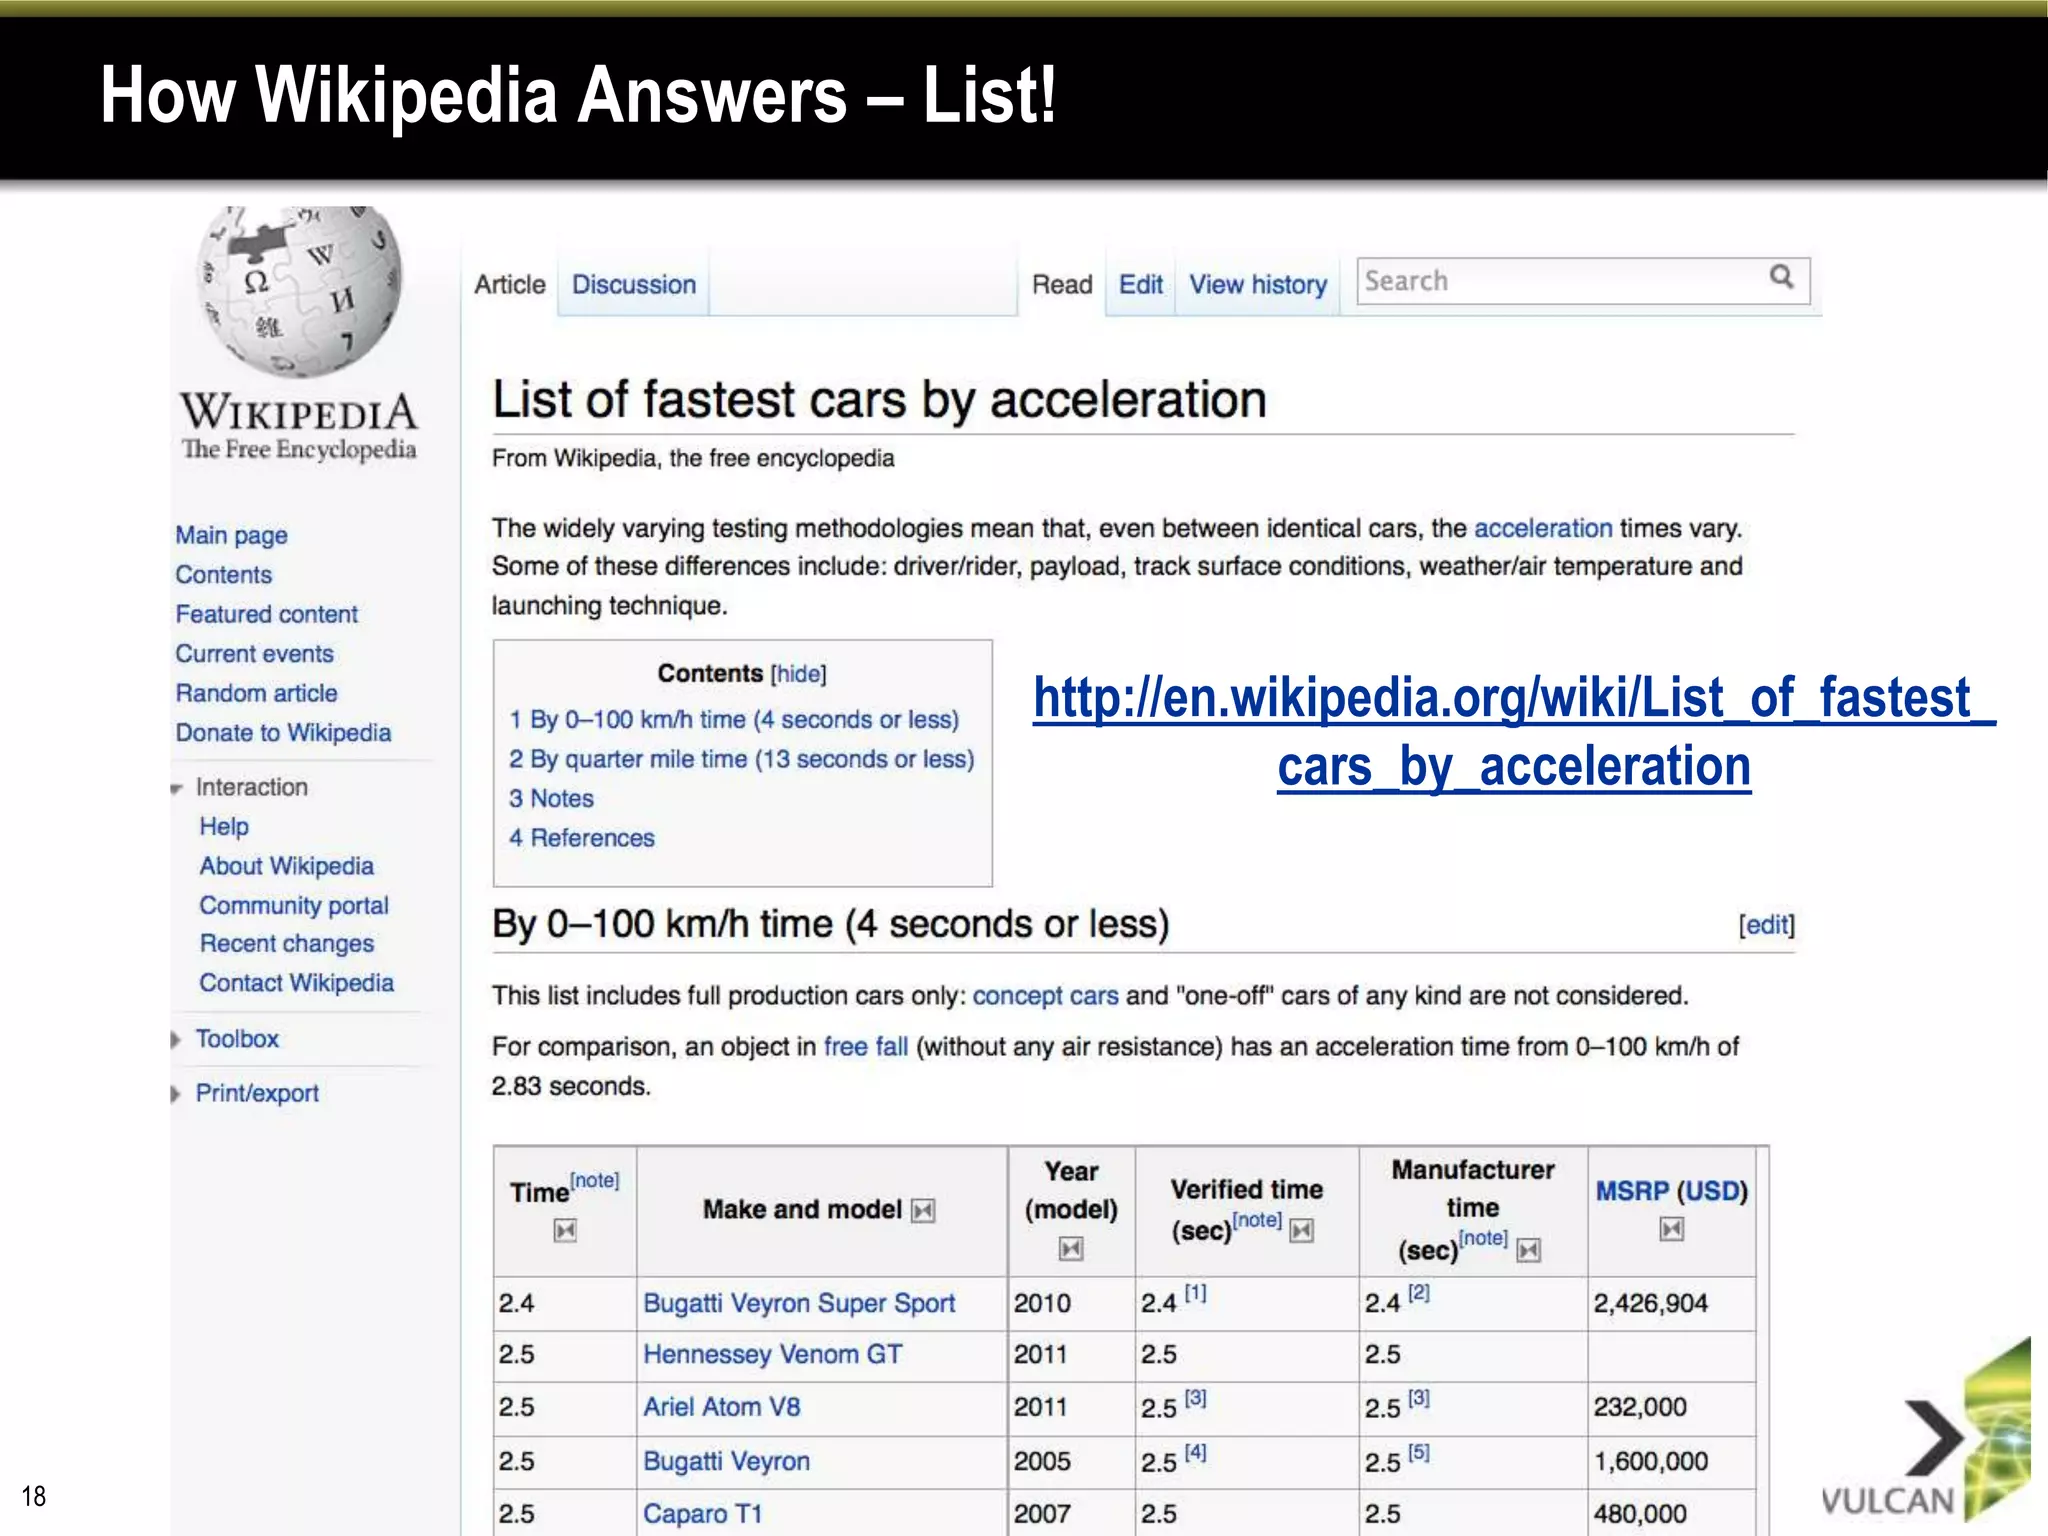
Task: Sort table by Verified time icon
Action: click(x=1301, y=1230)
